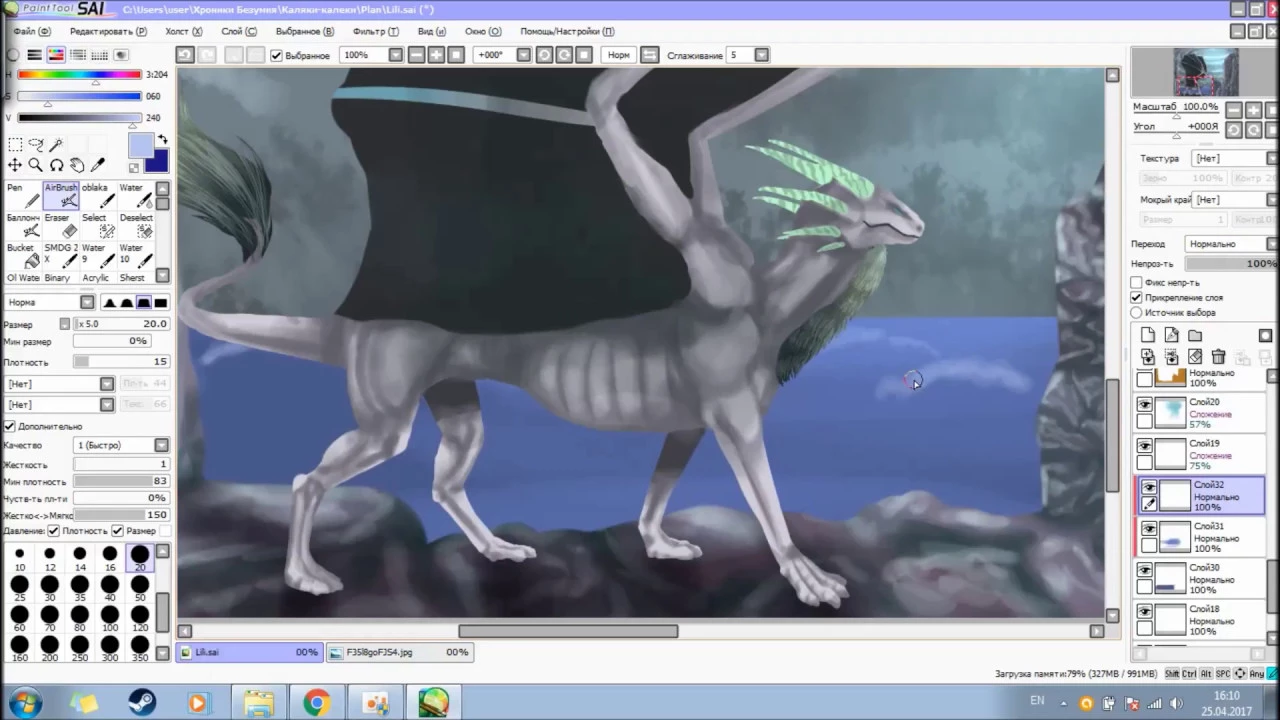
Task: Click the Норм stabilizer button
Action: 619,55
